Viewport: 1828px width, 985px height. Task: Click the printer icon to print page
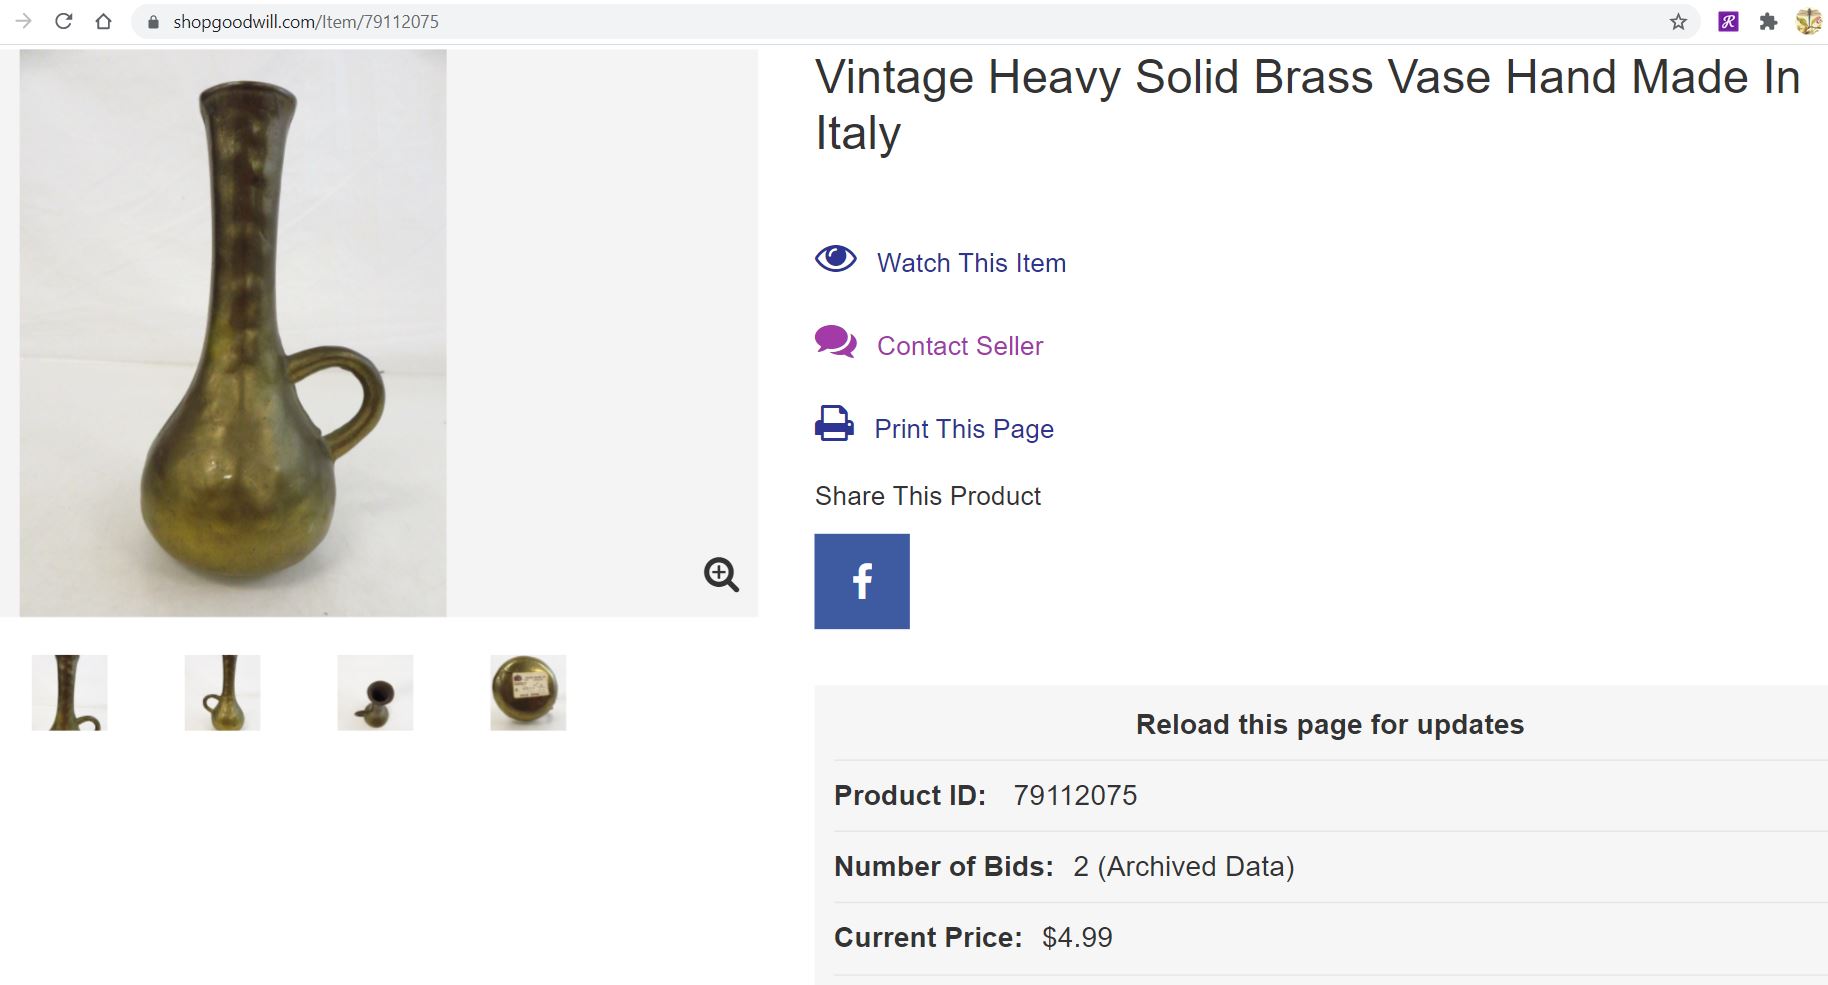834,424
